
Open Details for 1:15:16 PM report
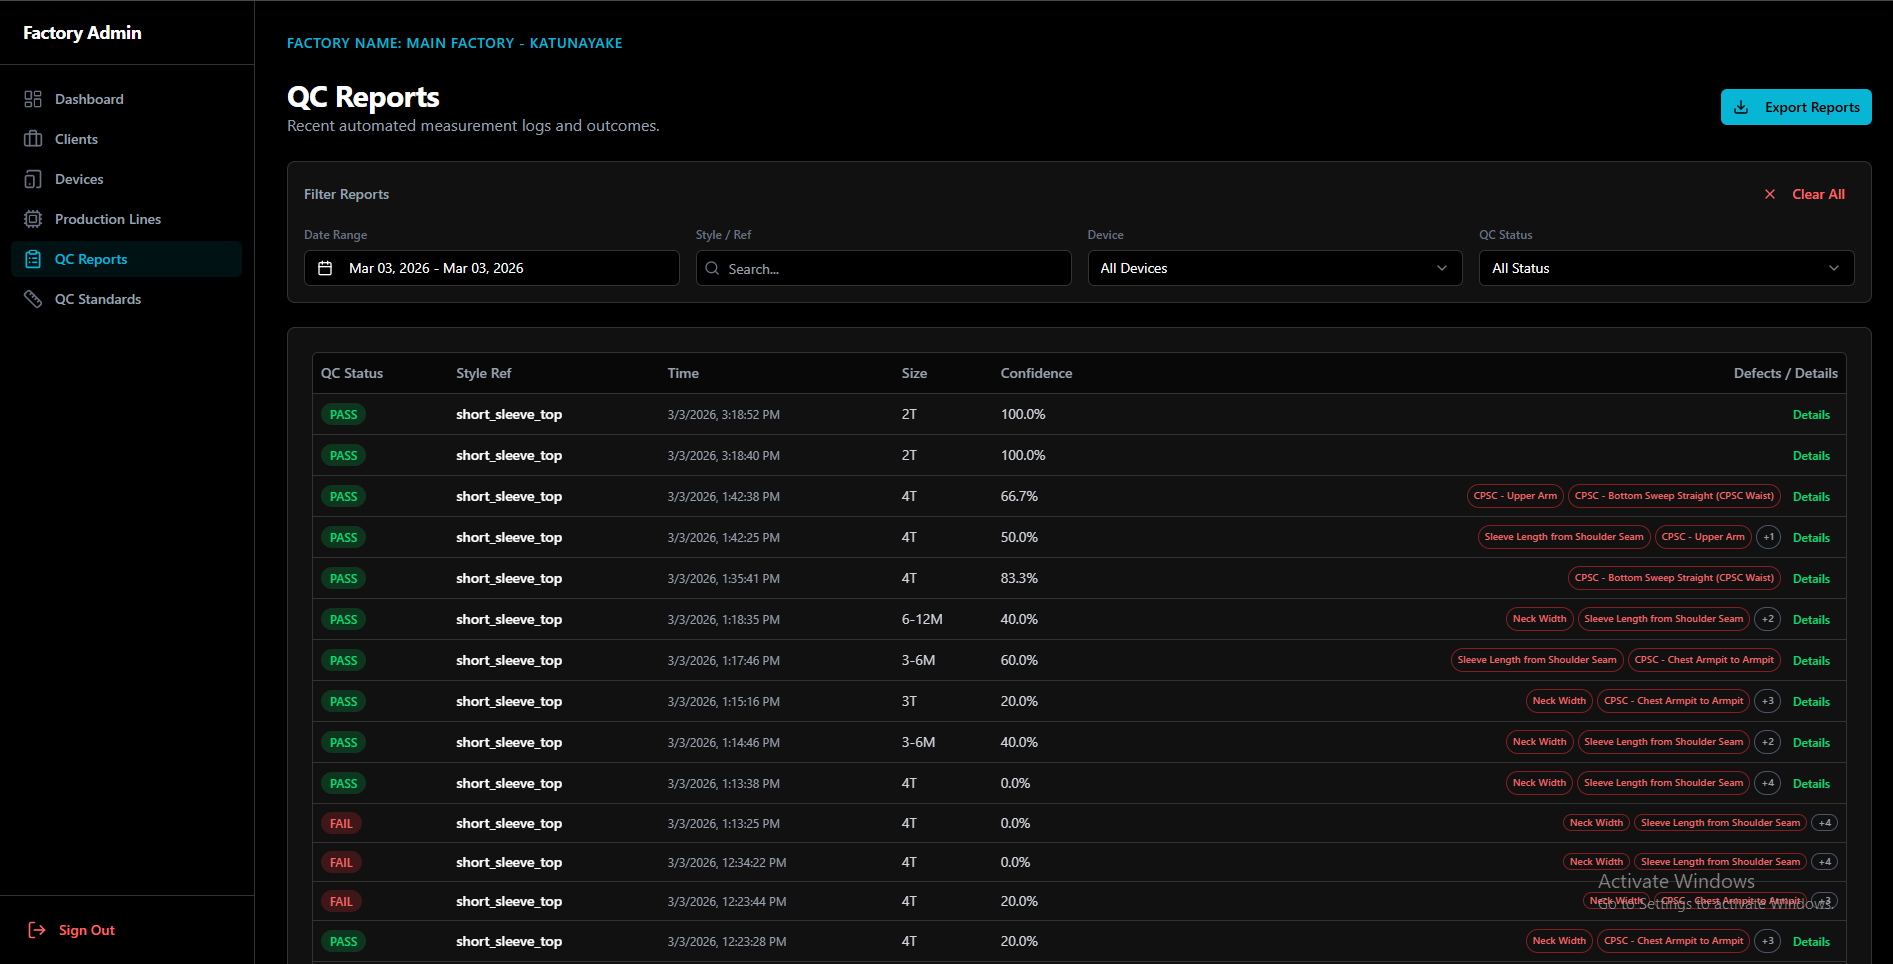pyautogui.click(x=1811, y=702)
